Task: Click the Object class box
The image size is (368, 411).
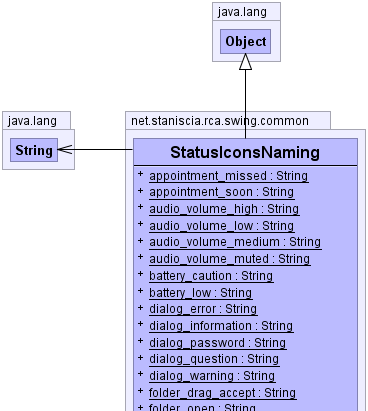Action: tap(245, 41)
